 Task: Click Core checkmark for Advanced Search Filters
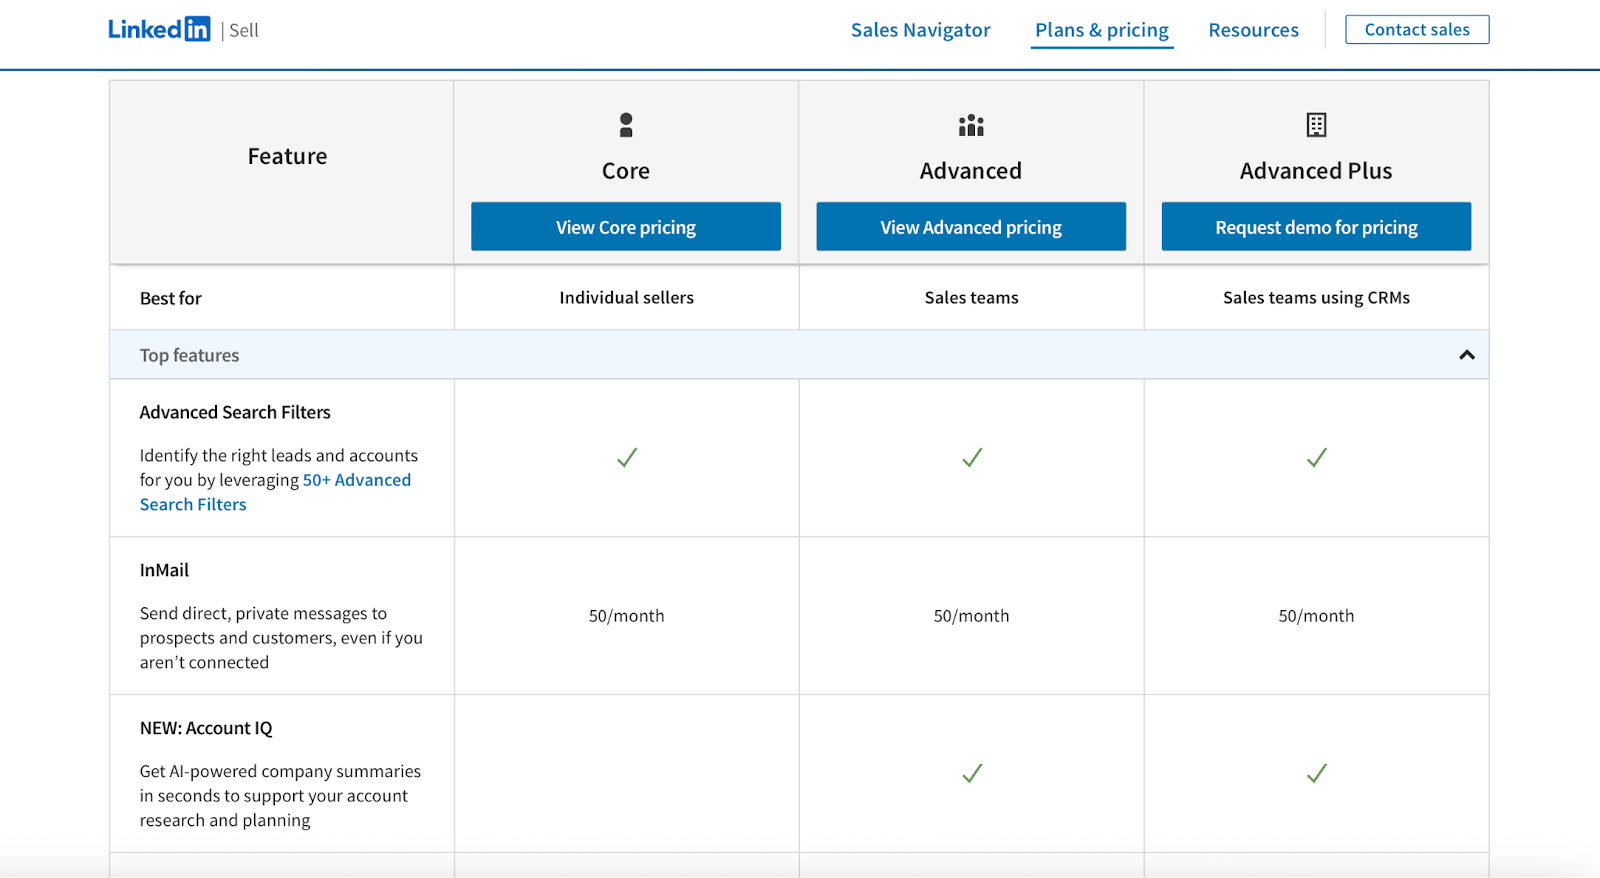627,458
